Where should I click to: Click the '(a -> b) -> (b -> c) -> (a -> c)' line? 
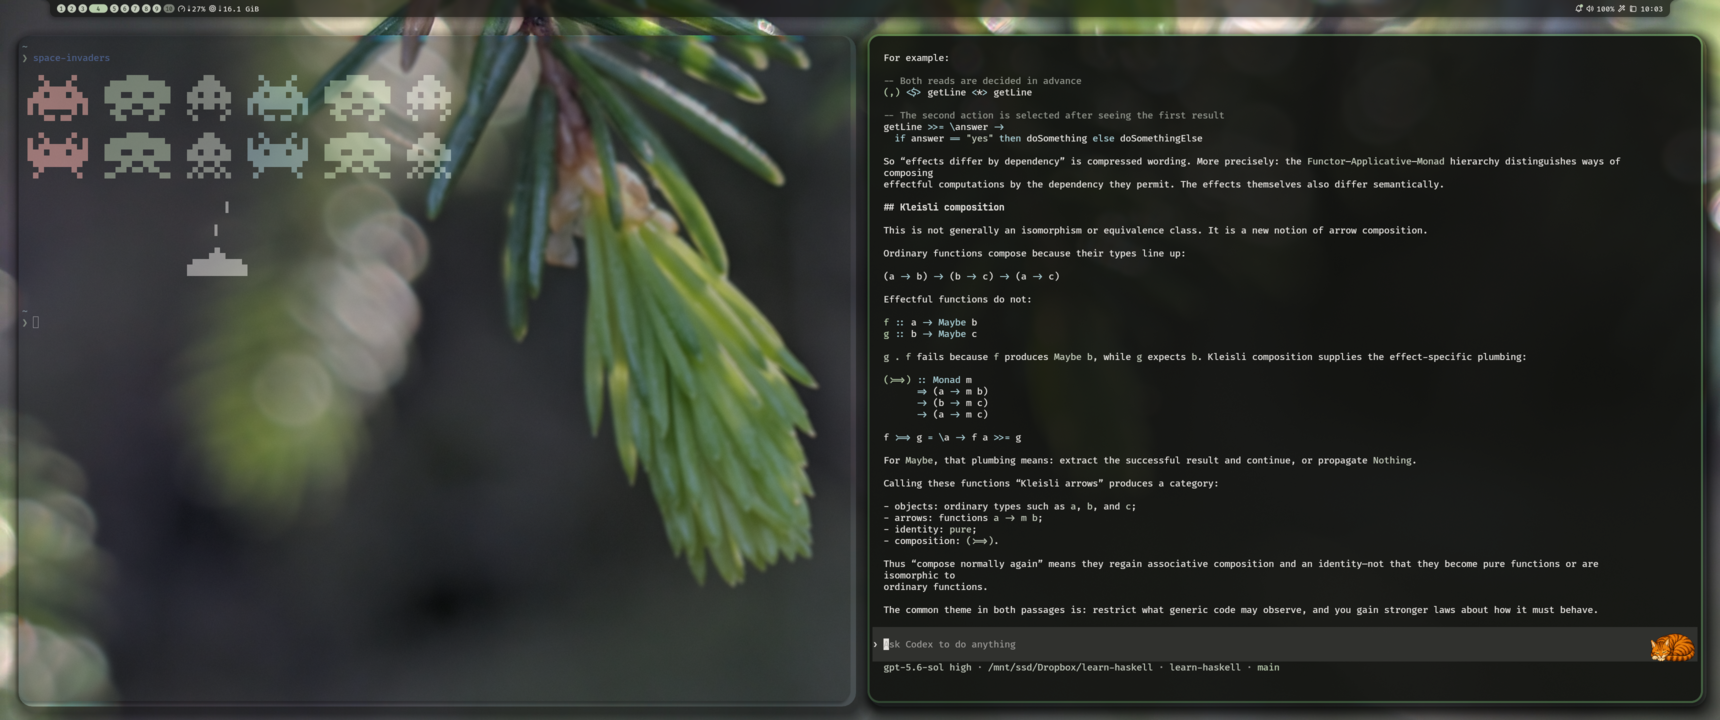(971, 276)
